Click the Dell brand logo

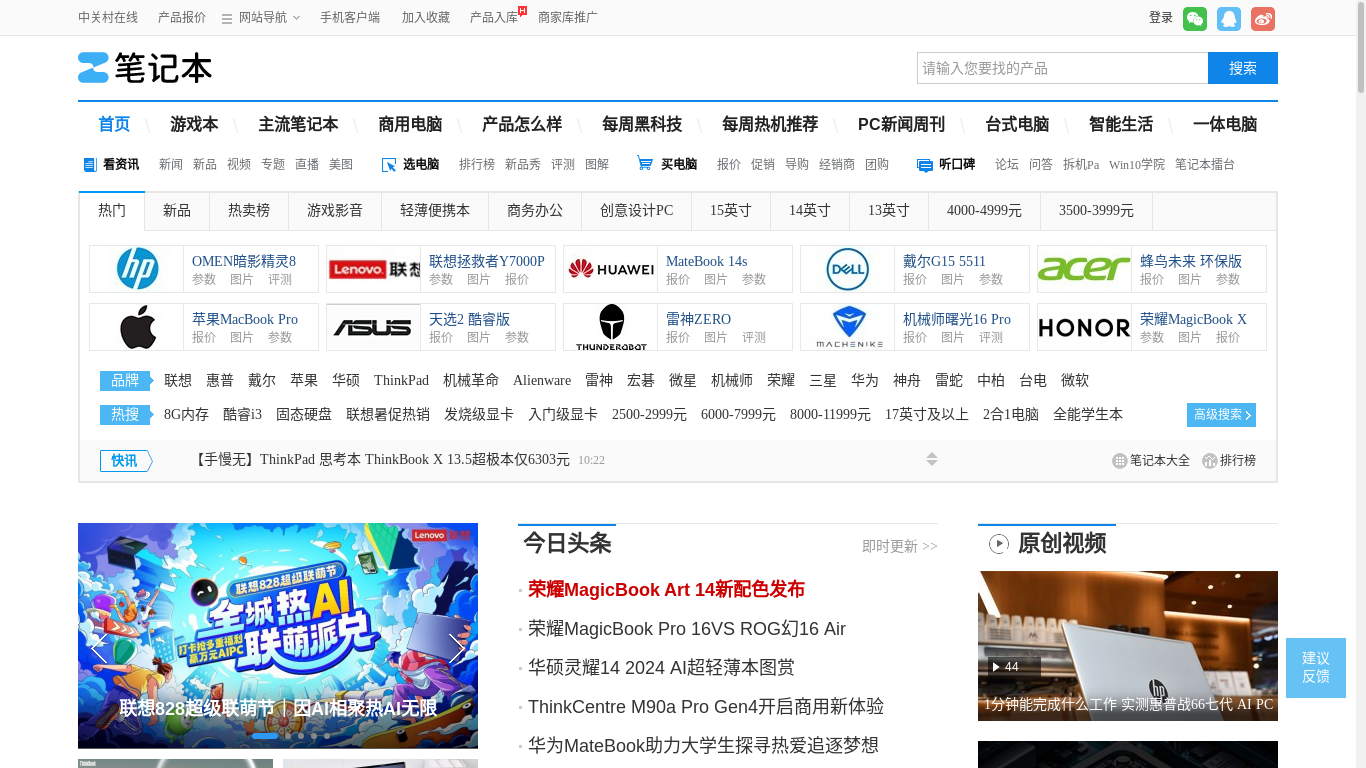click(848, 269)
